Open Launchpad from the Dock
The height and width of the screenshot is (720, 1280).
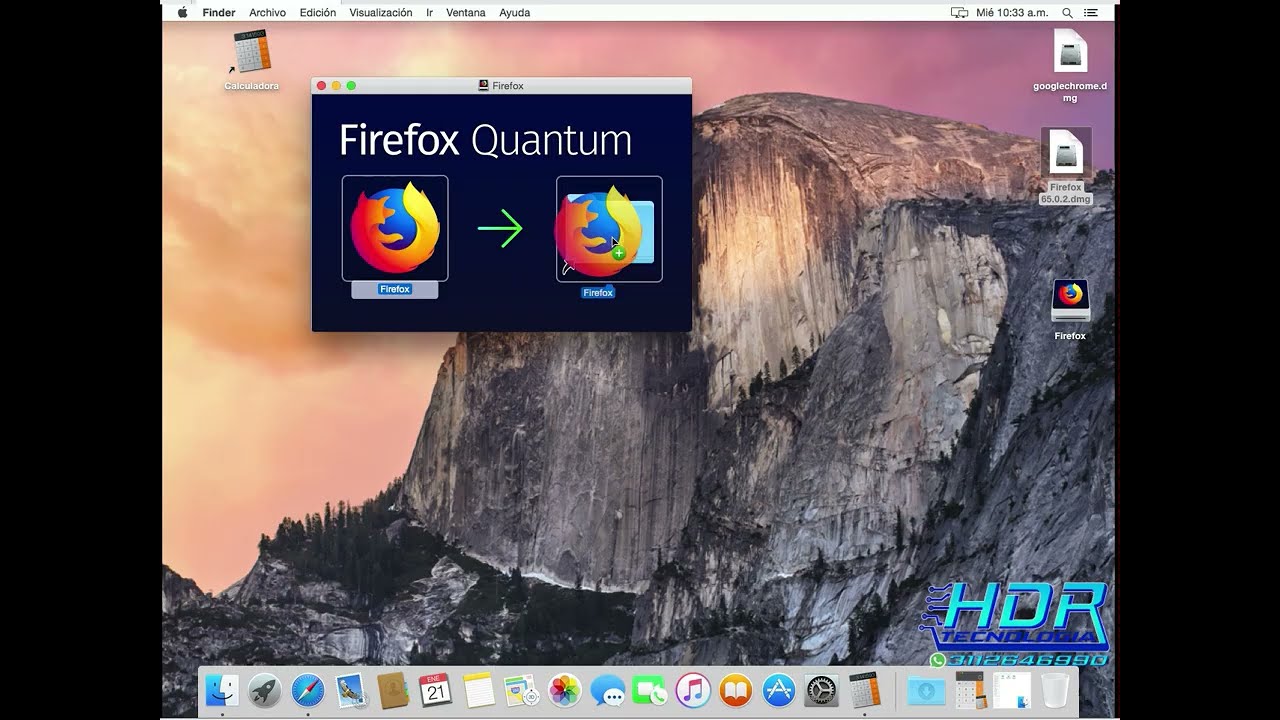(x=265, y=690)
